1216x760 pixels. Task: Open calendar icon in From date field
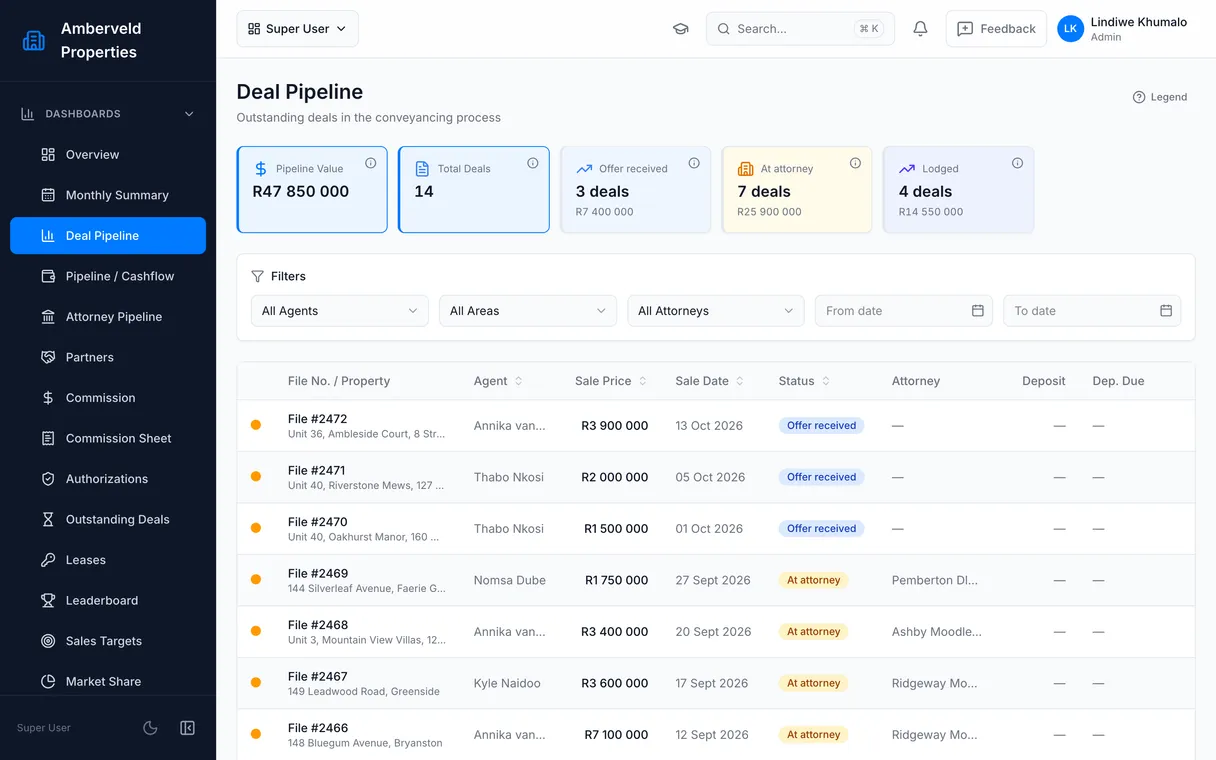tap(978, 311)
